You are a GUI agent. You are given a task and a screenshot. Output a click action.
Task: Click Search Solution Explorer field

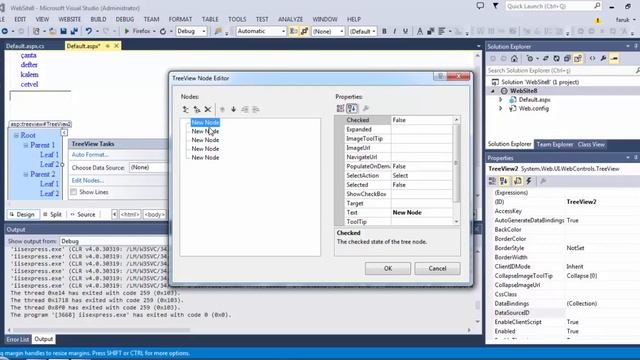tap(561, 71)
